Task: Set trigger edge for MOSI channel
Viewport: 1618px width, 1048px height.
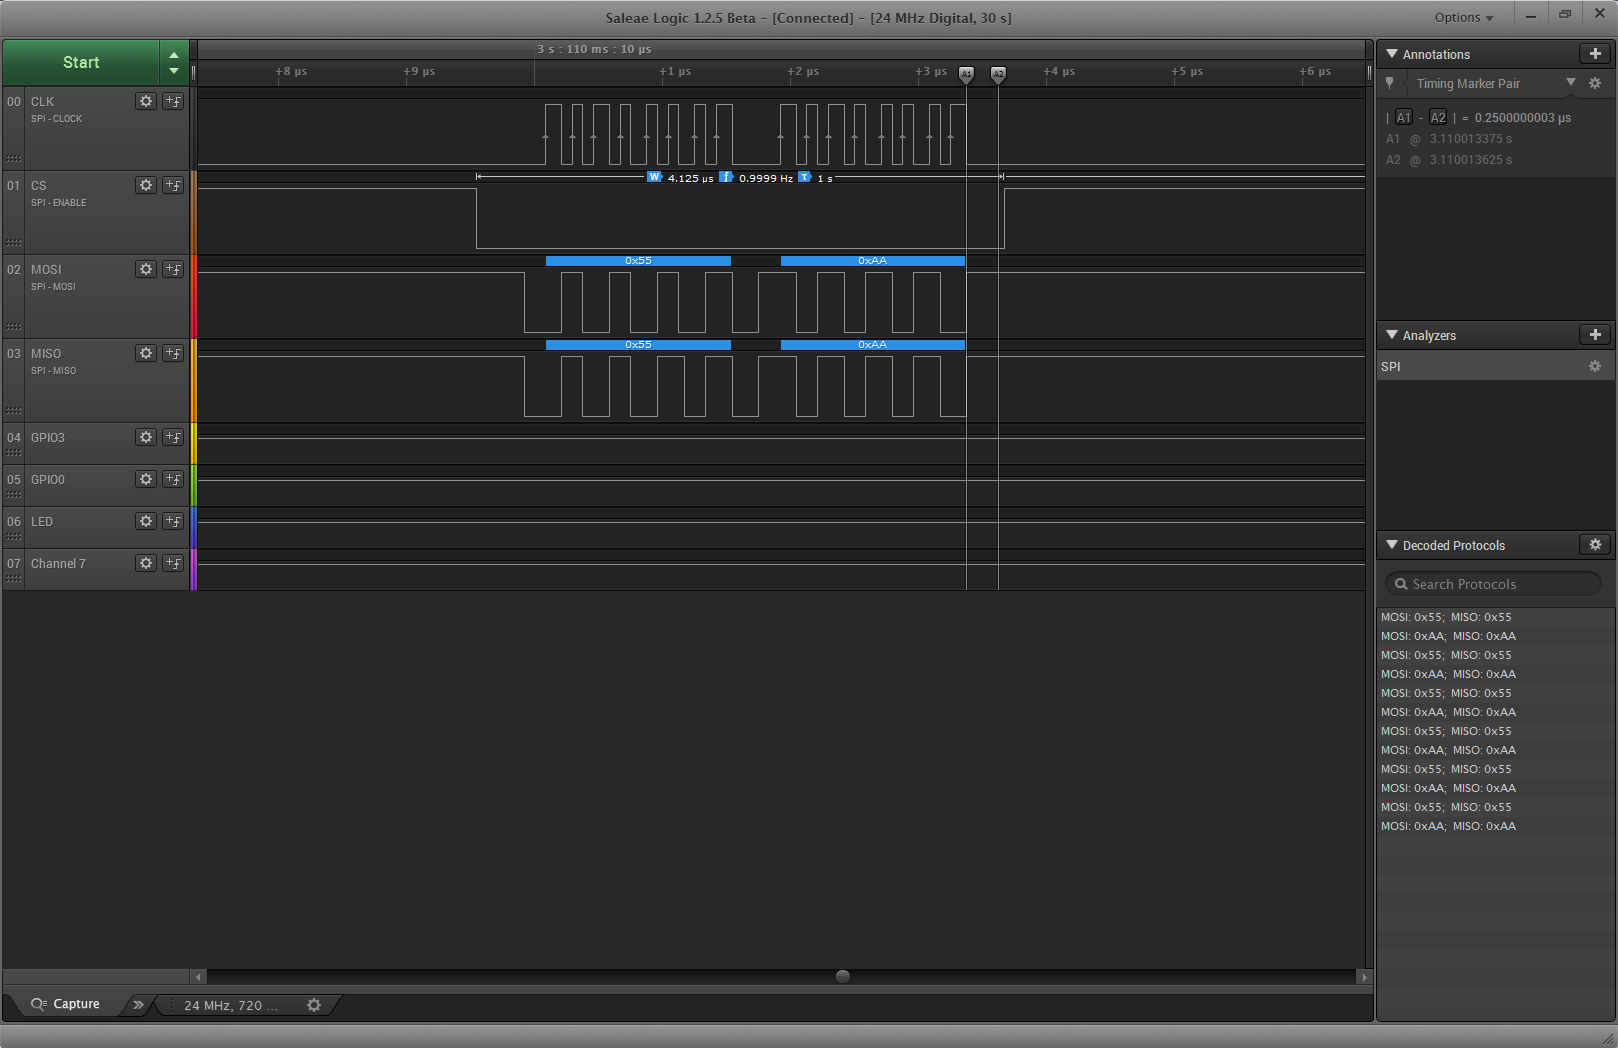Action: coord(173,269)
